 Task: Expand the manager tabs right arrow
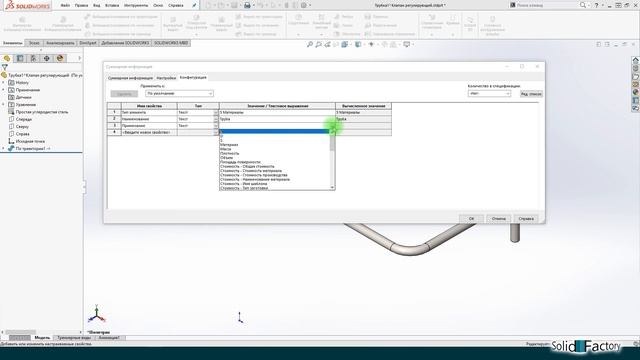tap(79, 58)
